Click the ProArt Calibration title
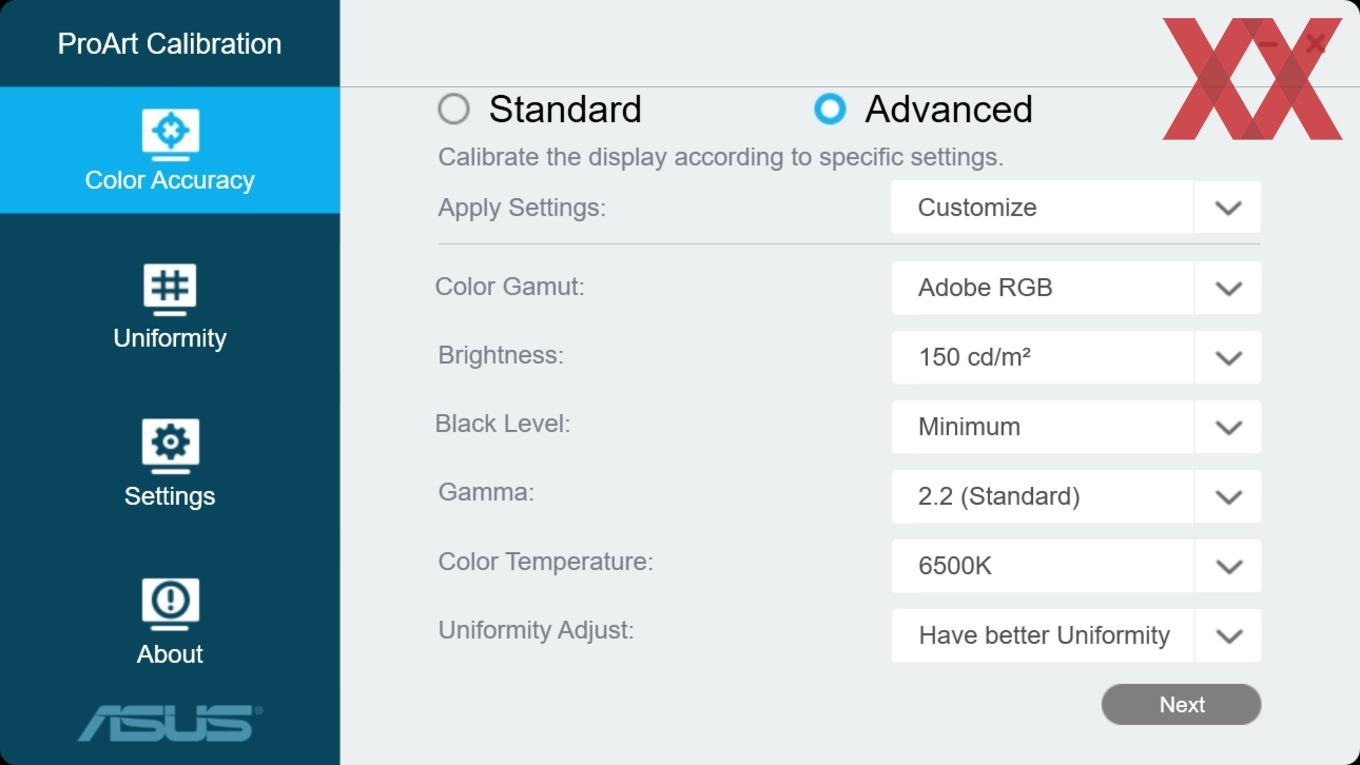This screenshot has width=1360, height=765. 170,44
